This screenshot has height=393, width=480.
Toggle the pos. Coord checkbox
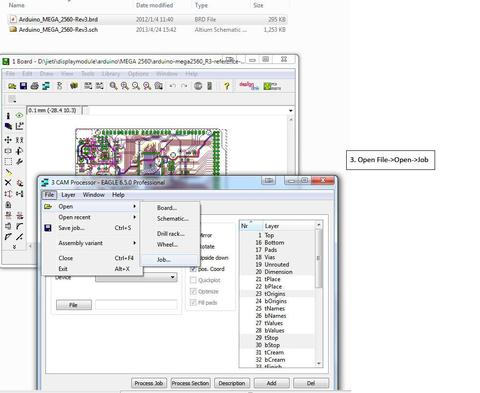[193, 269]
